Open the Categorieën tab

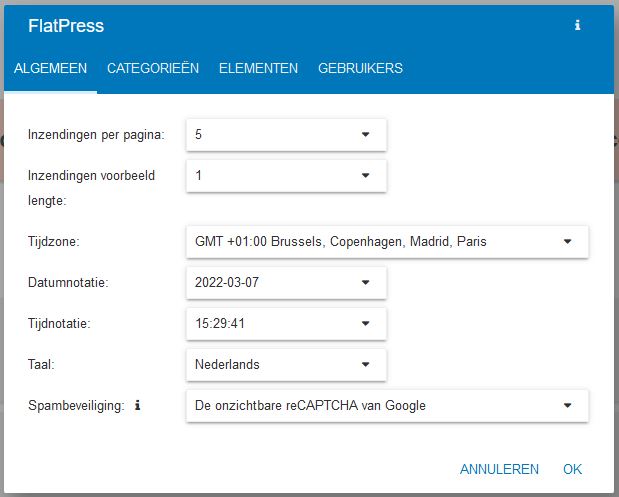tap(153, 68)
